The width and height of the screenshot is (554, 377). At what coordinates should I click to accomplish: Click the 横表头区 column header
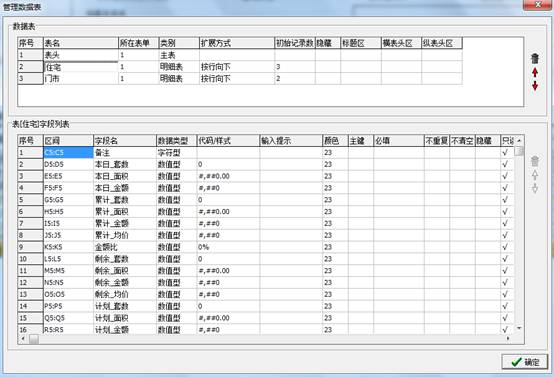point(401,43)
